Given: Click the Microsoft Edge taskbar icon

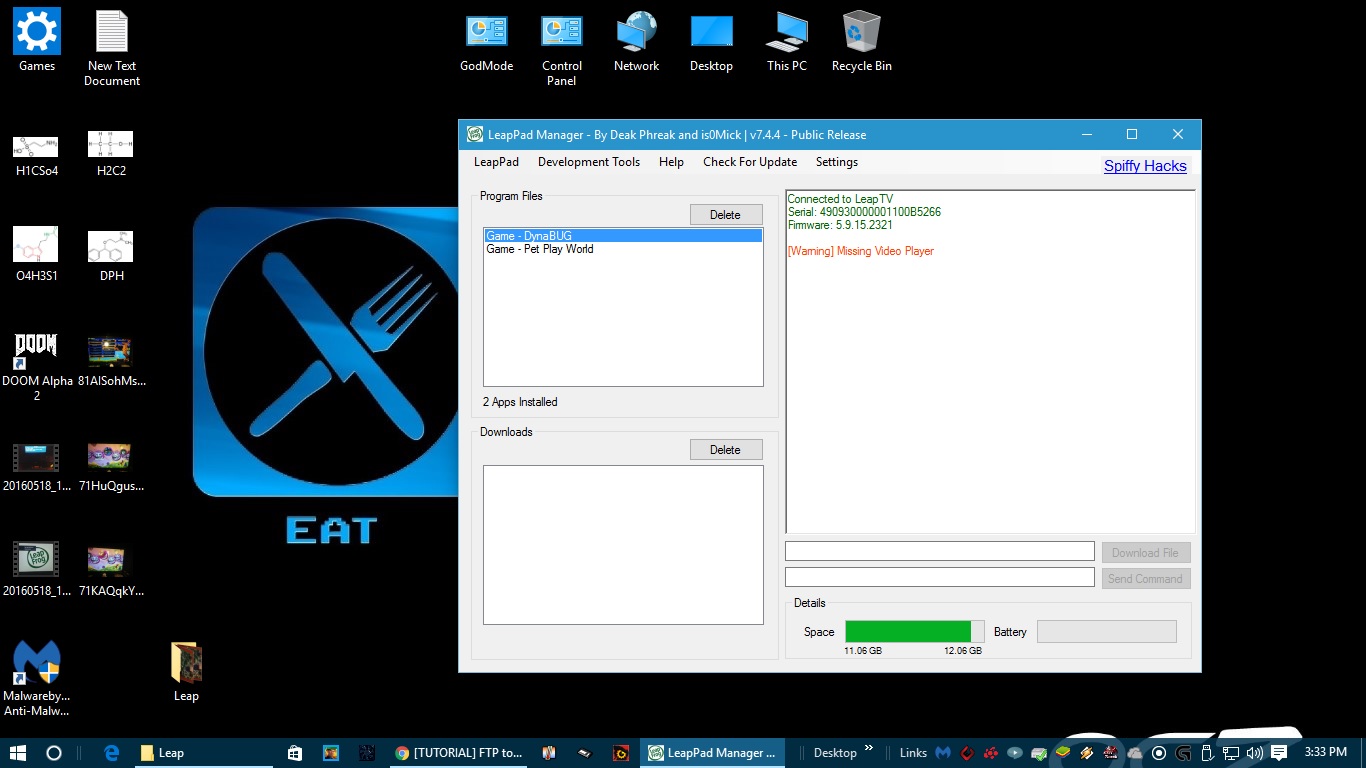Looking at the screenshot, I should click(112, 753).
